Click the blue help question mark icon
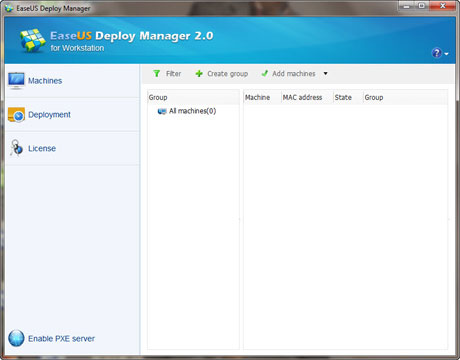Image resolution: width=460 pixels, height=360 pixels. tap(437, 53)
